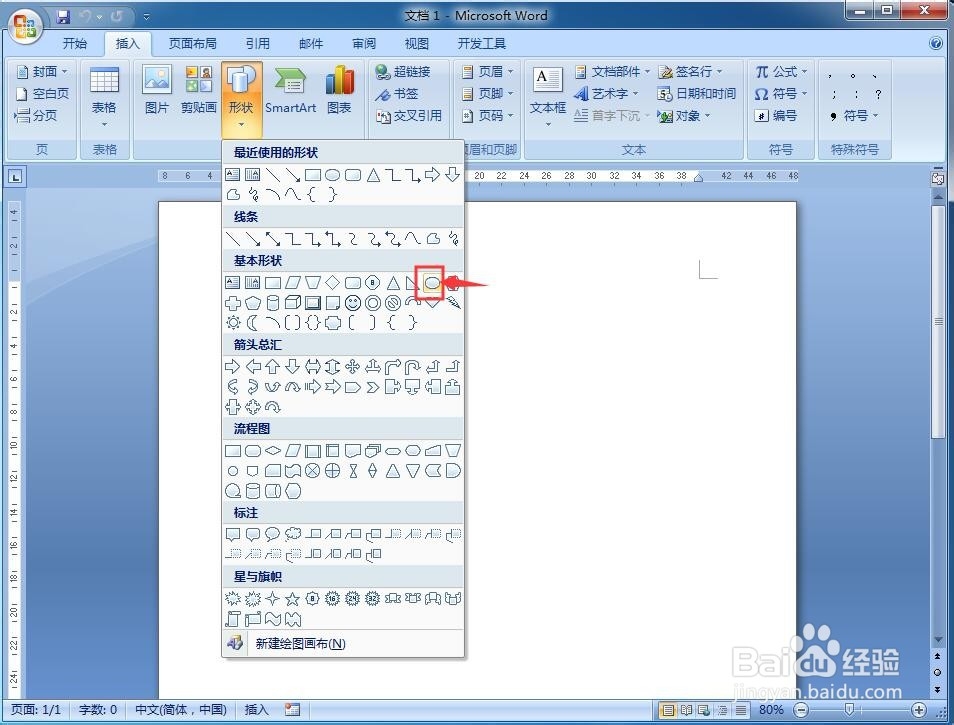Image resolution: width=954 pixels, height=725 pixels.
Task: Open the References tab
Action: (257, 43)
